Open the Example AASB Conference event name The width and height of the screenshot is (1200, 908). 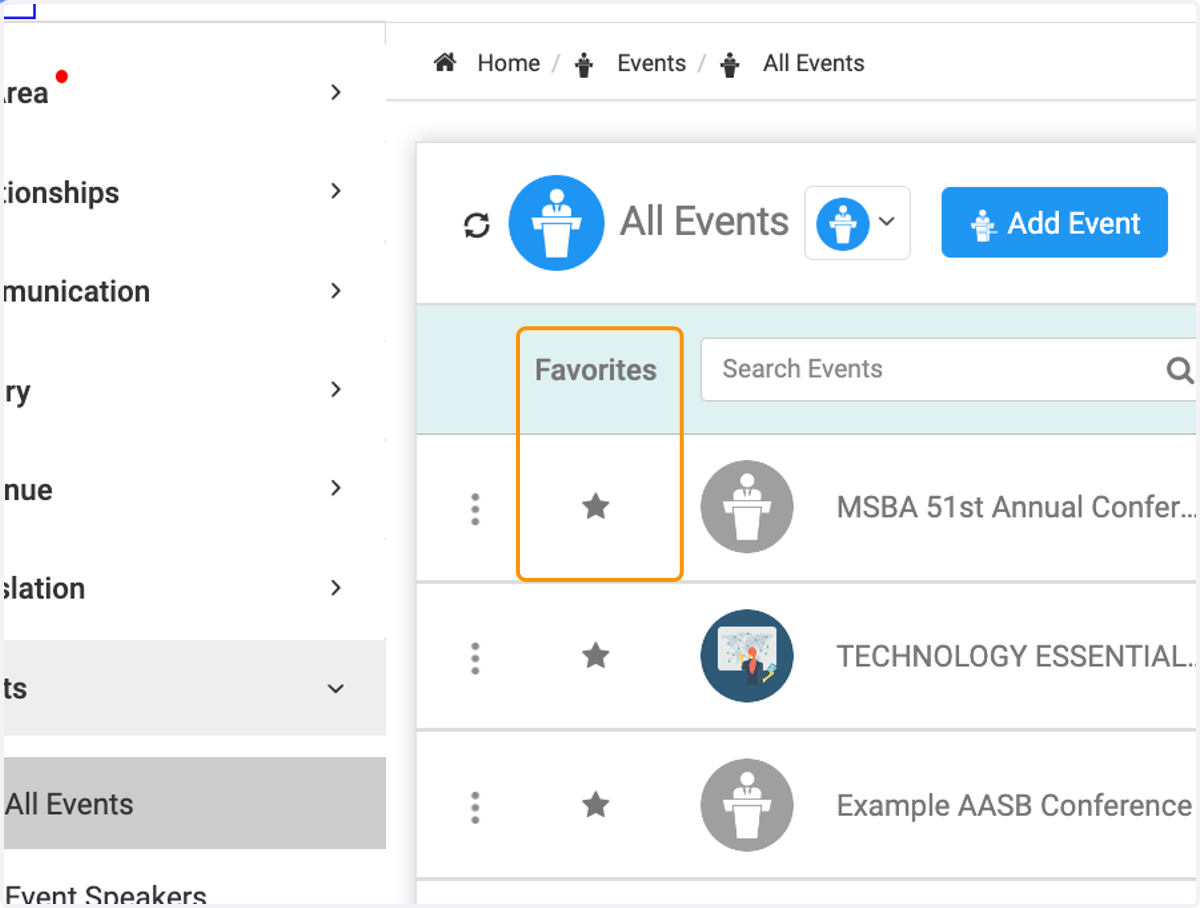1014,805
